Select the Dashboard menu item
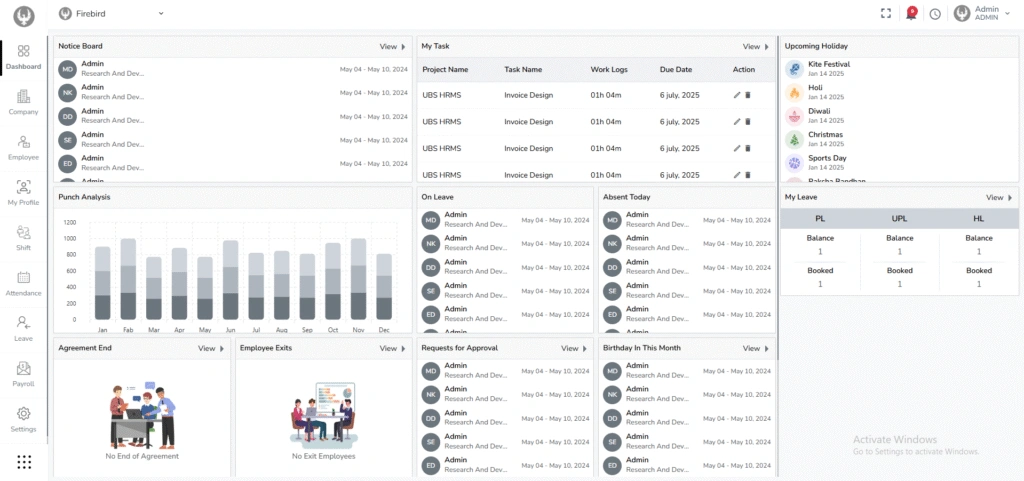 [x=23, y=56]
